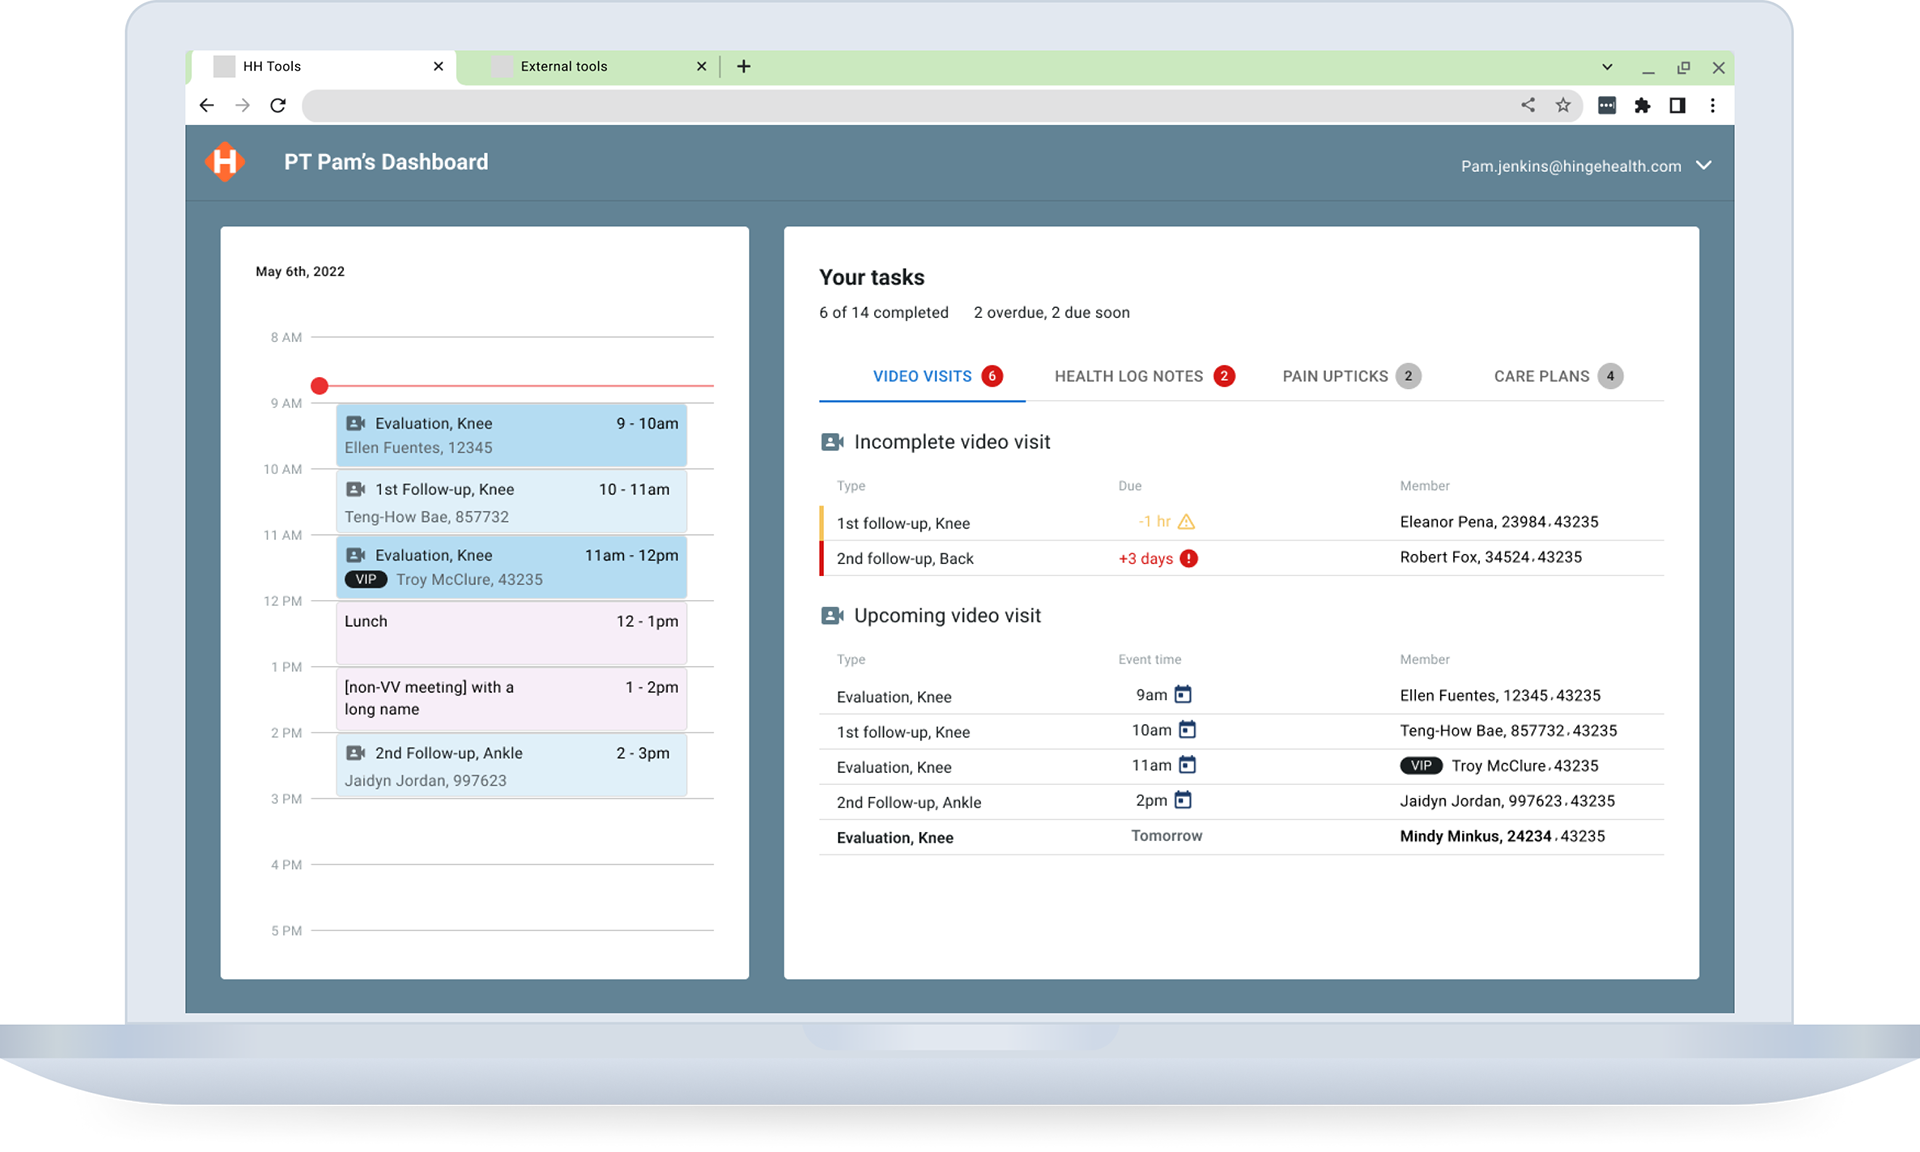The image size is (1920, 1152).
Task: Click the Hinge Health logo icon
Action: (225, 162)
